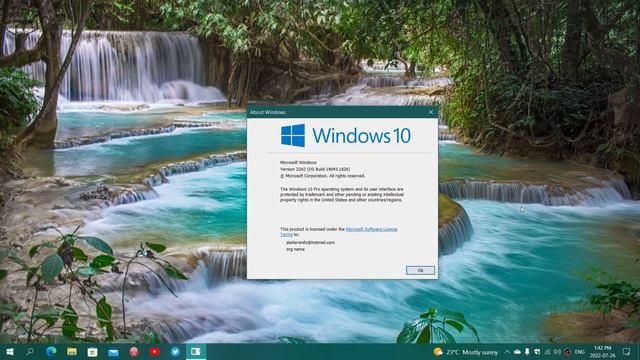The height and width of the screenshot is (360, 640).
Task: Open clock and calendar at 1:42 PM
Action: [602, 352]
